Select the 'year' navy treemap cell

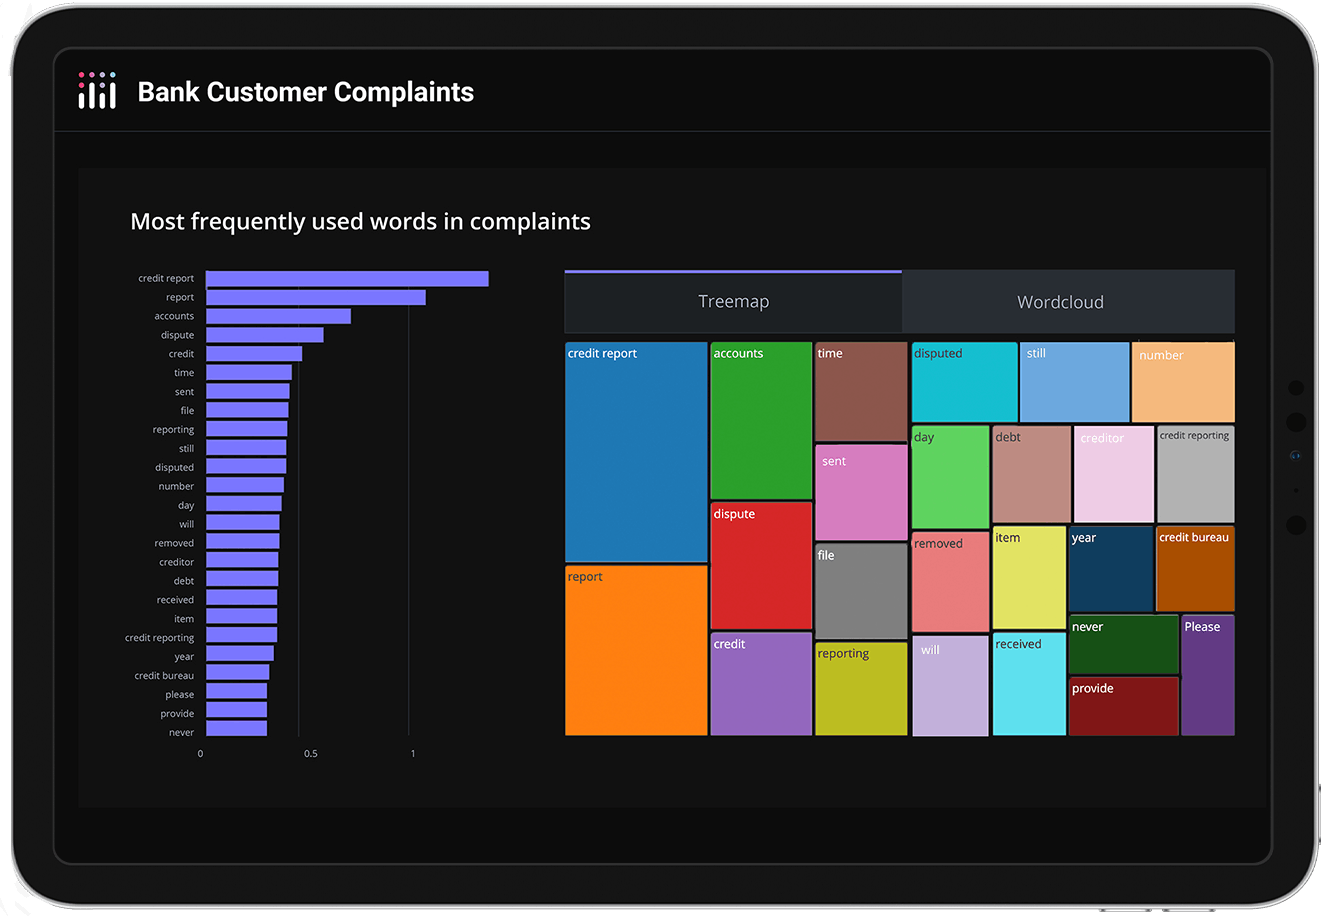click(1110, 567)
